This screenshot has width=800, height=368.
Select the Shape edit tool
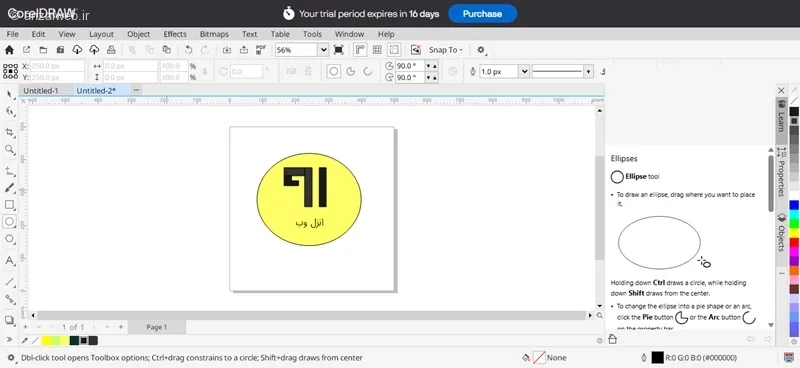pos(9,111)
